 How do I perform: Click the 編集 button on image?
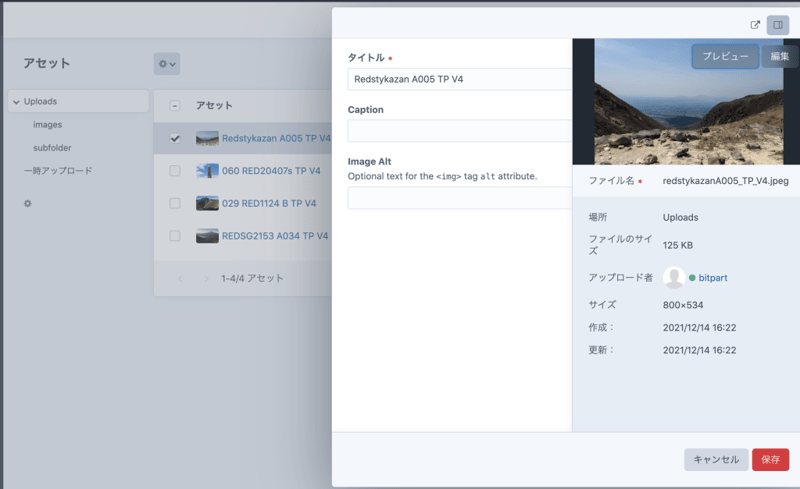click(x=779, y=57)
